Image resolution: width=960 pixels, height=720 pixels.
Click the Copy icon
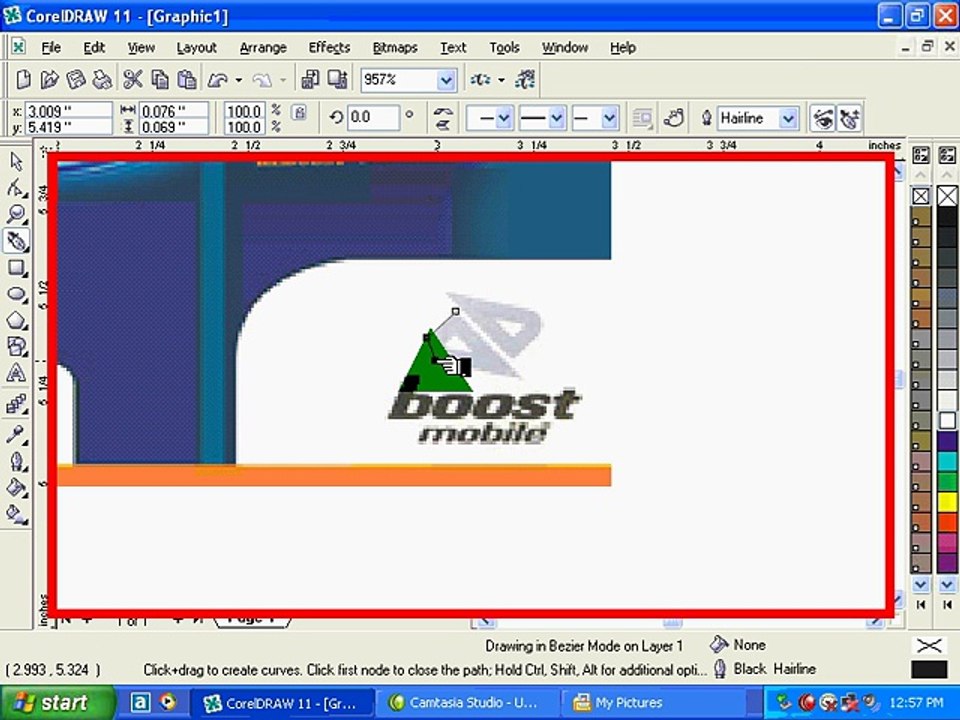[x=160, y=79]
